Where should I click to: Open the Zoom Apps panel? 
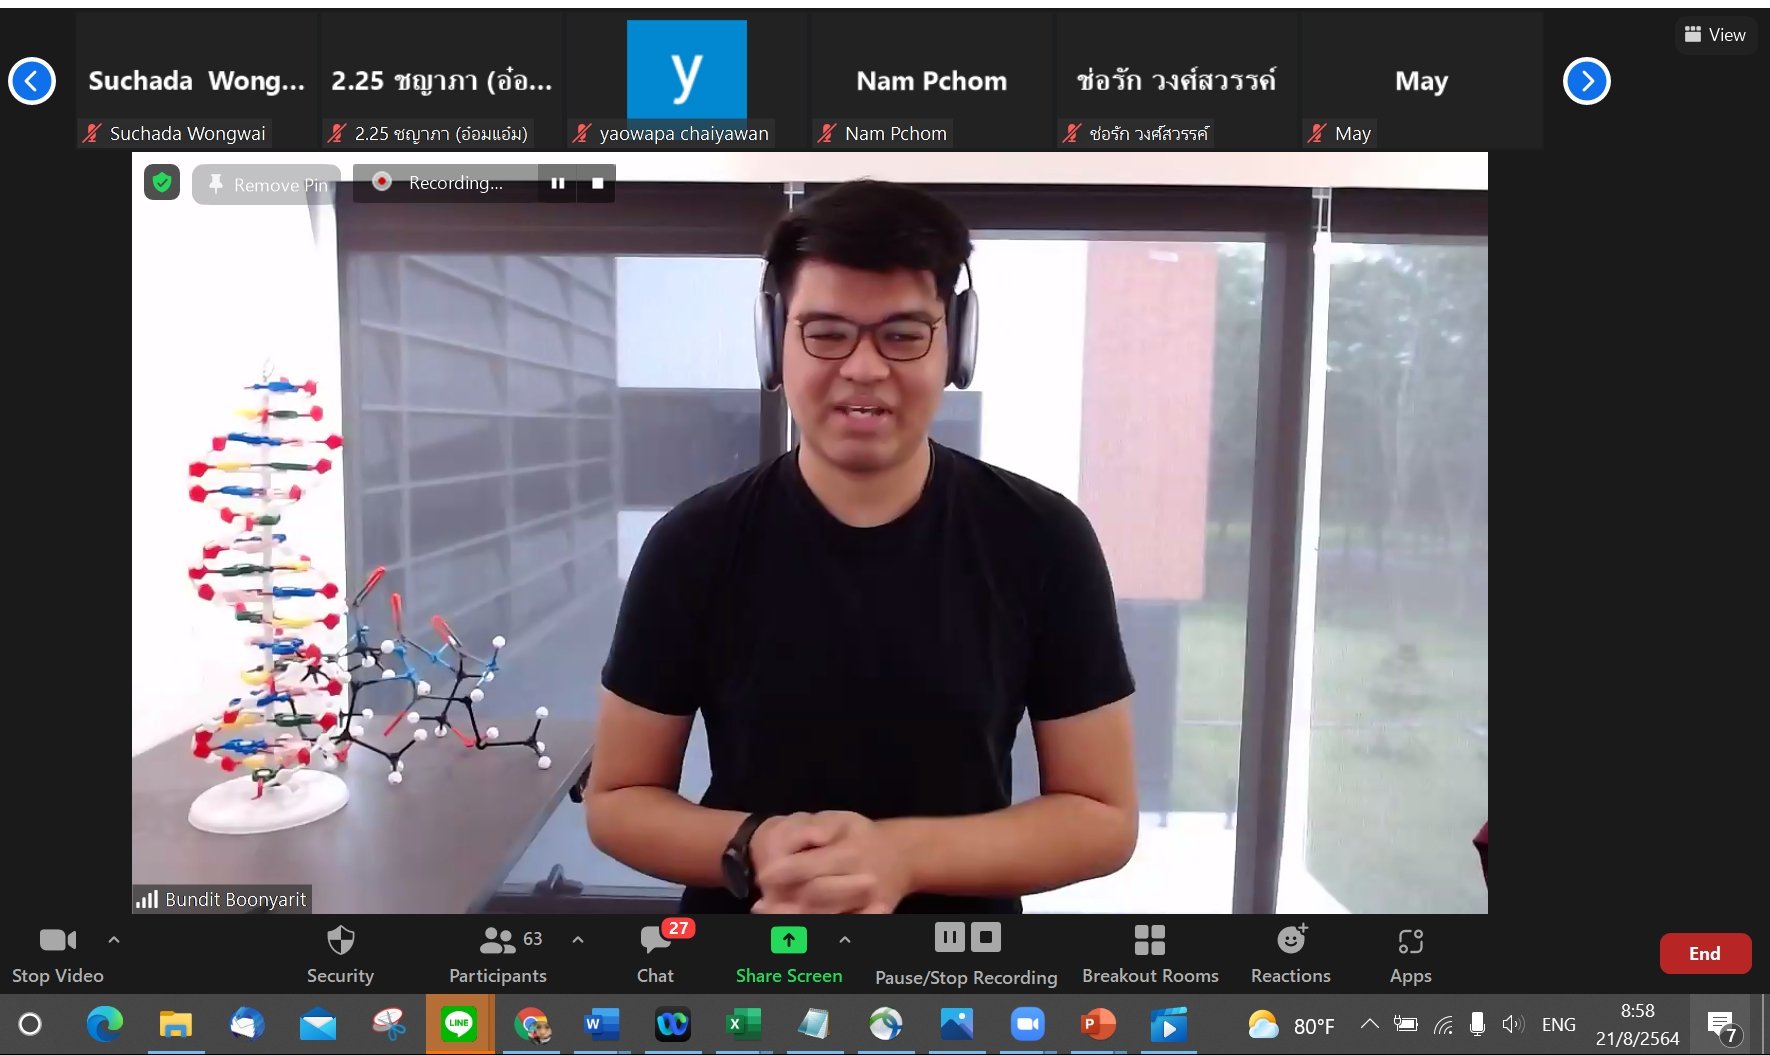point(1410,953)
